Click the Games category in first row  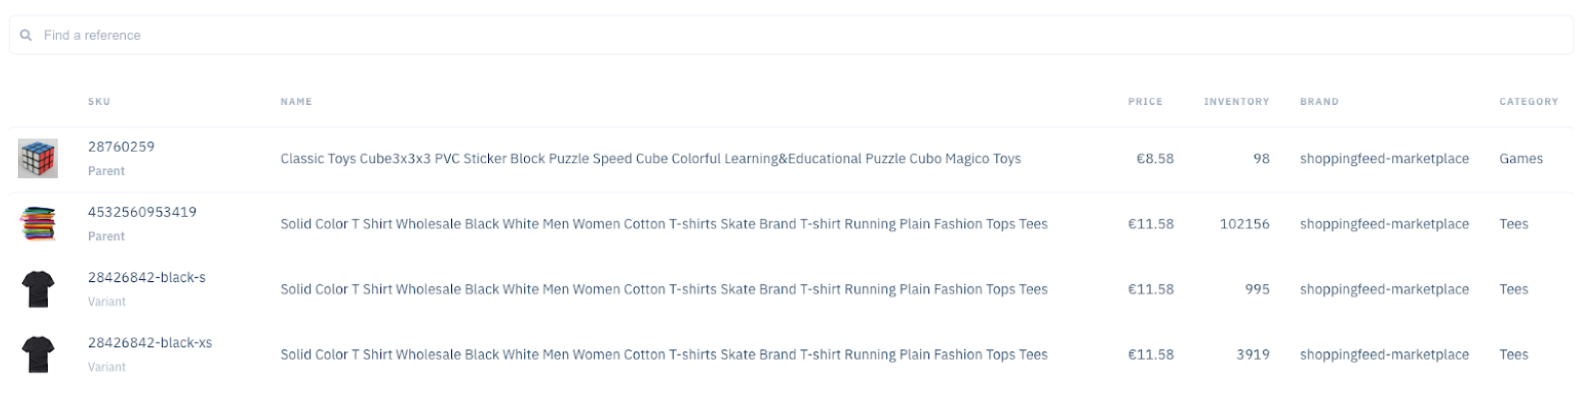pyautogui.click(x=1520, y=158)
